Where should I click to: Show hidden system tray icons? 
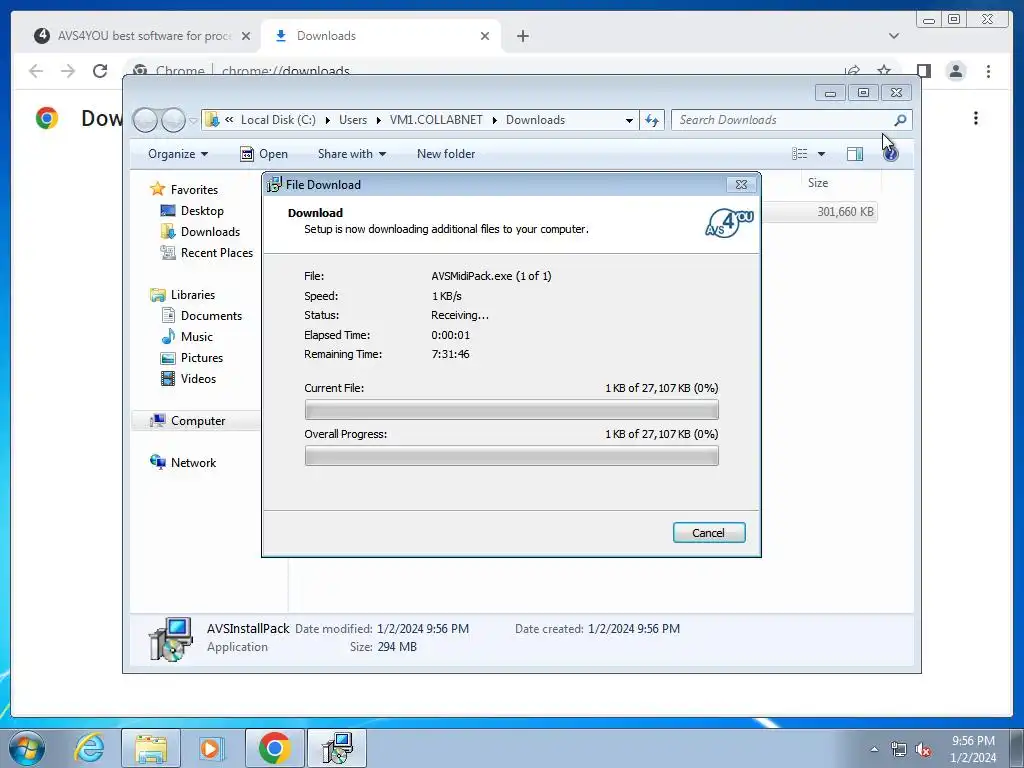pos(874,749)
